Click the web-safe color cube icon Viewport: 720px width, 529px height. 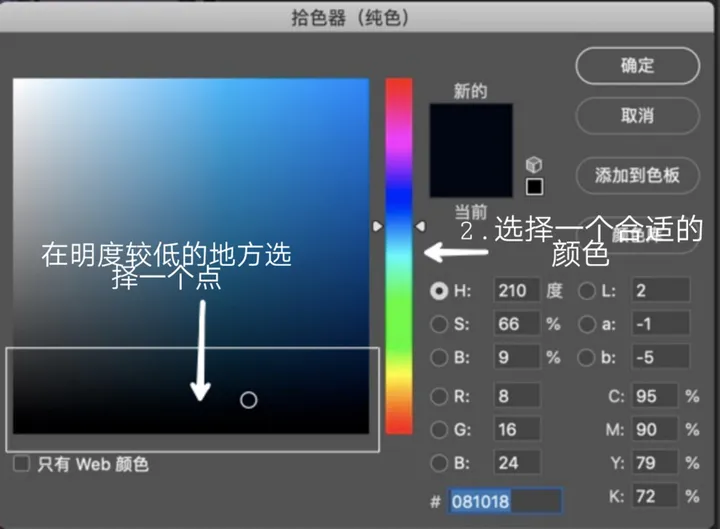pos(534,164)
